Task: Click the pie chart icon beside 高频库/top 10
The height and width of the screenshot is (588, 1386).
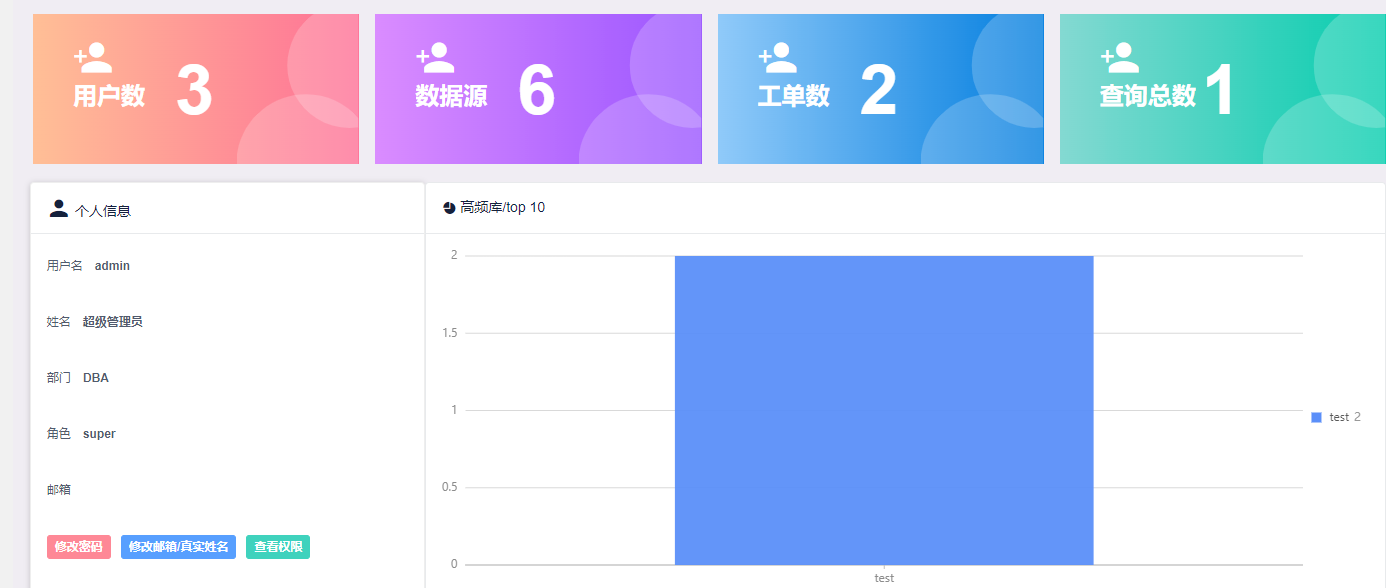Action: tap(449, 208)
